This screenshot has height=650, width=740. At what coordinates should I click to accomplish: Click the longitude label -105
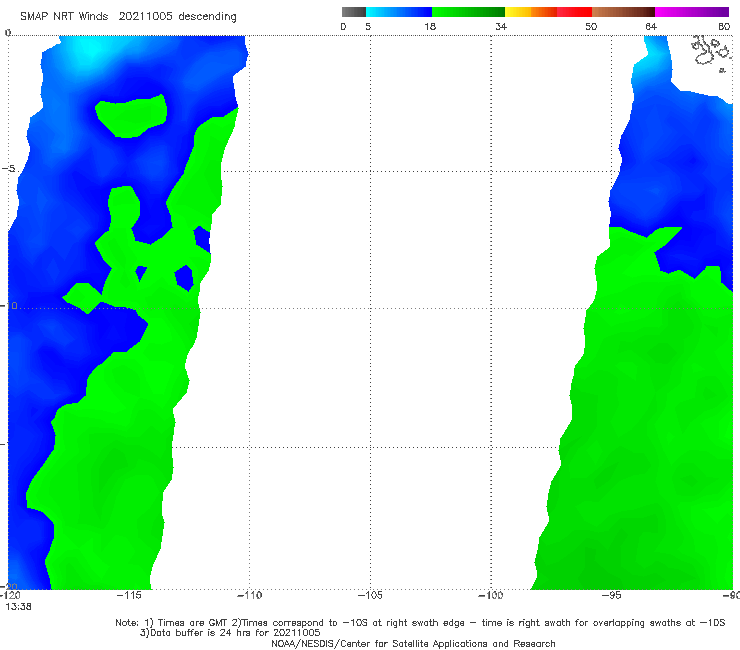click(x=370, y=595)
